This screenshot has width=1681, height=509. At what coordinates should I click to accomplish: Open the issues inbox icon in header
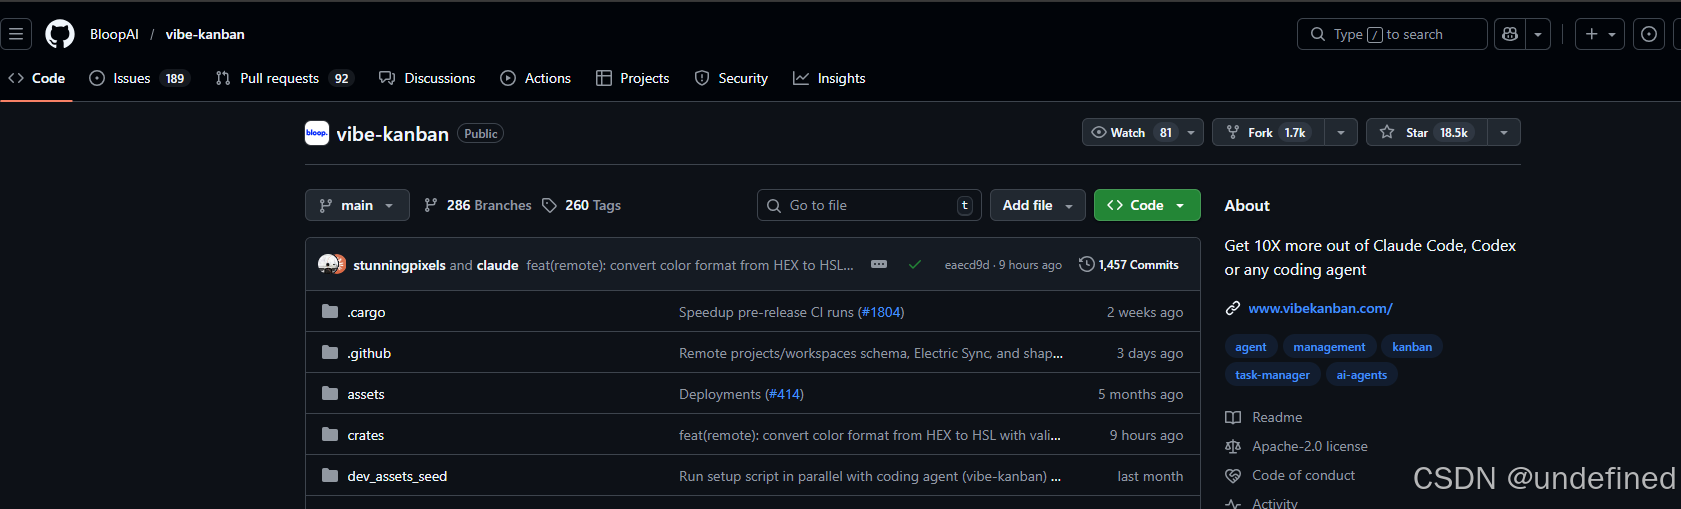pos(1649,34)
